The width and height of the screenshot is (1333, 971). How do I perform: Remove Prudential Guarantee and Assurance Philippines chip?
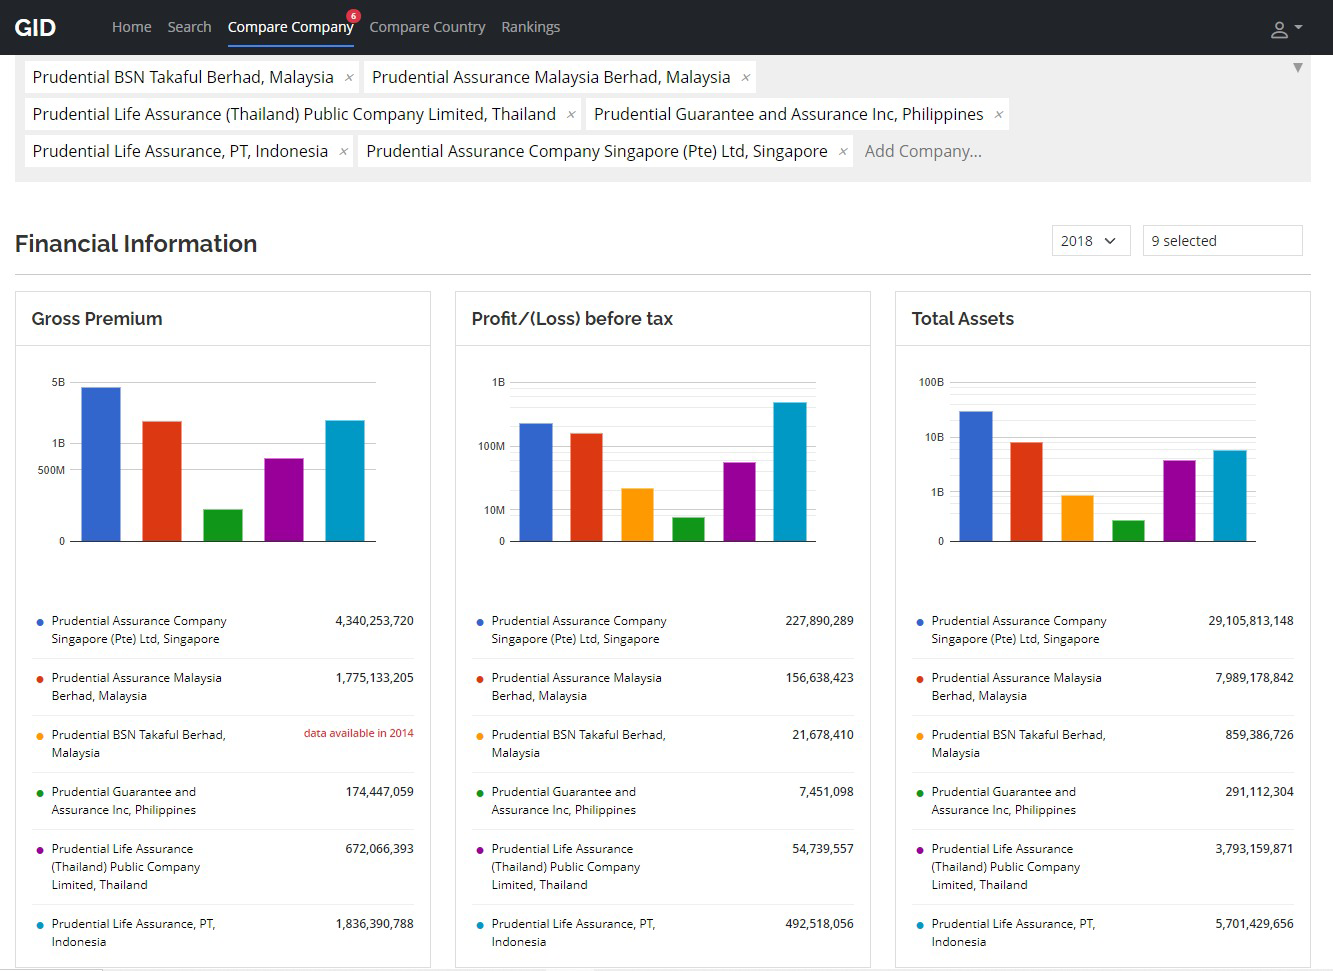pyautogui.click(x=998, y=115)
